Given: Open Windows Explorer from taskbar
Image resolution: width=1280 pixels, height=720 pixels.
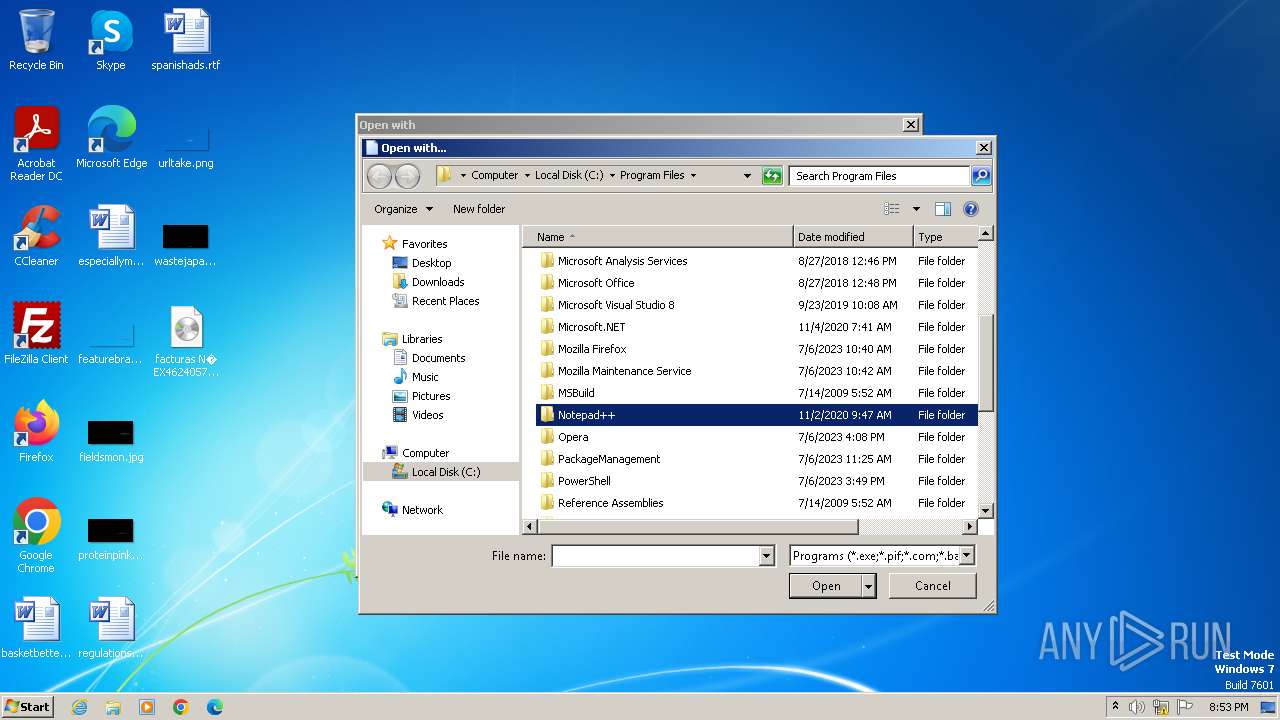Looking at the screenshot, I should click(x=113, y=707).
